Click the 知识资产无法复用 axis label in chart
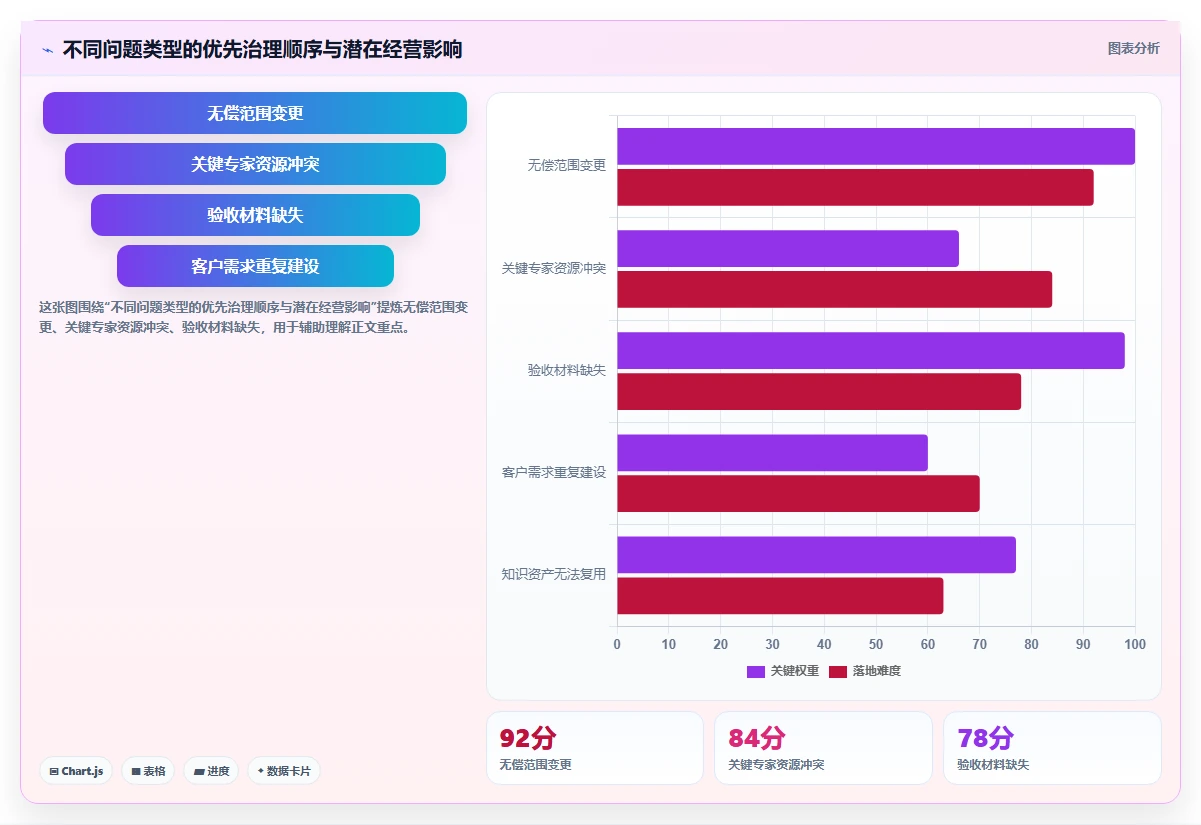Image resolution: width=1201 pixels, height=825 pixels. [x=554, y=575]
